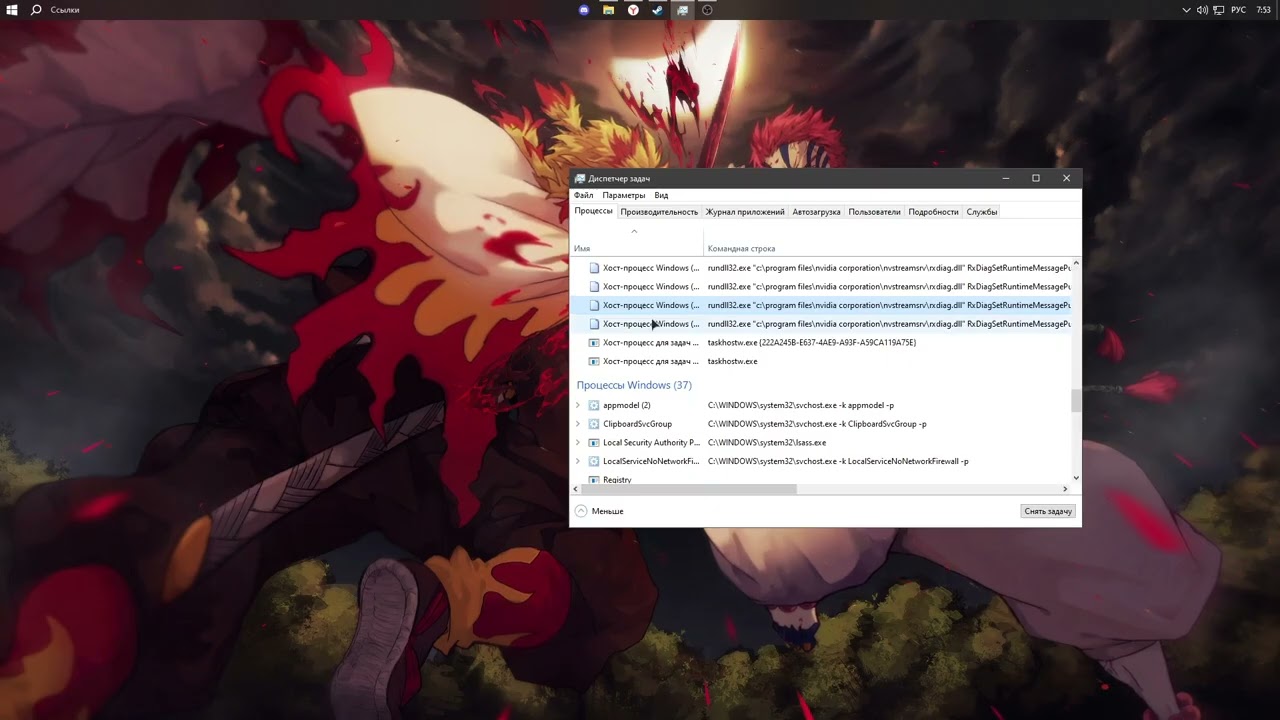Collapse Task Manager with Меньше toggle
The height and width of the screenshot is (720, 1280).
click(x=598, y=511)
